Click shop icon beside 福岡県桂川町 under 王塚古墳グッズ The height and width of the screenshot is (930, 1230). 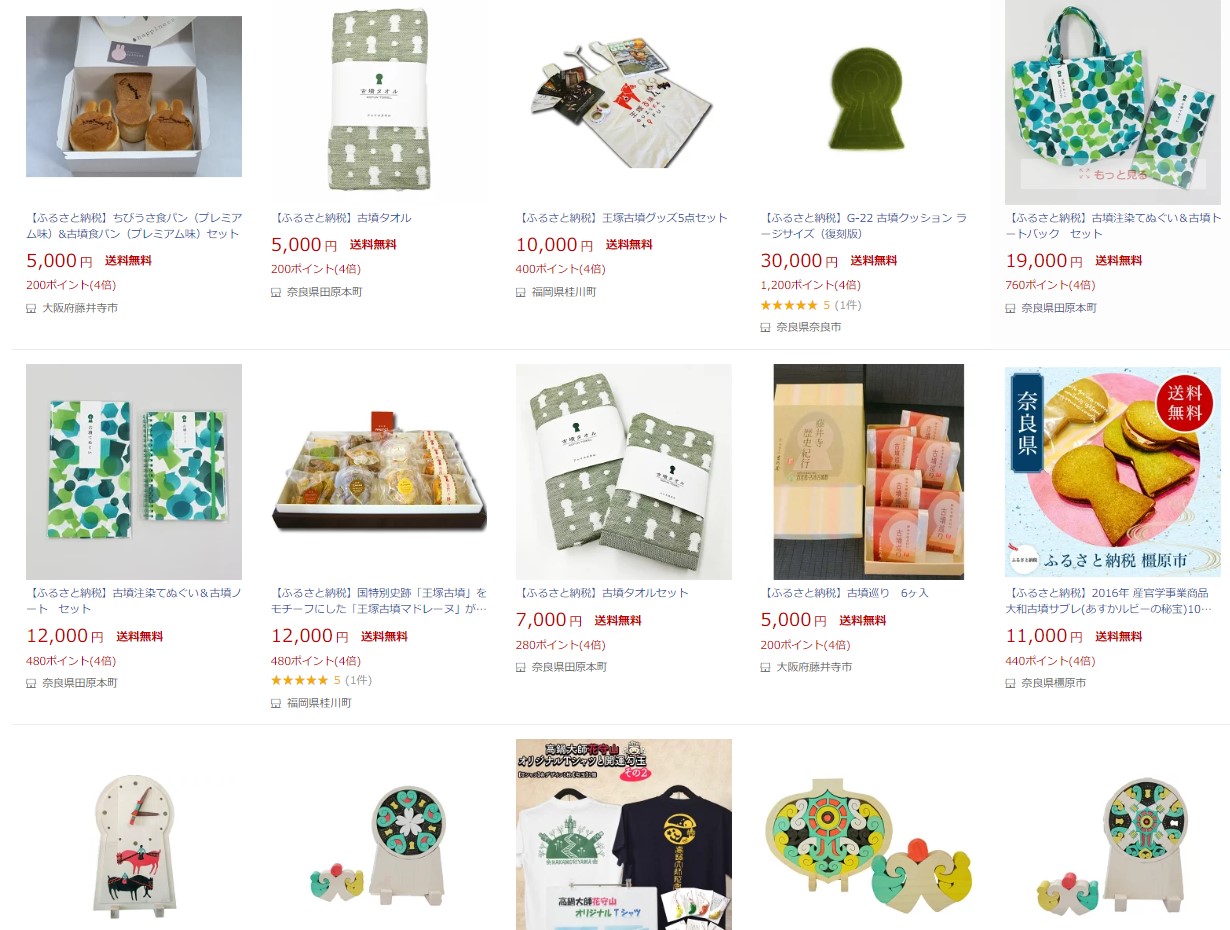(521, 292)
